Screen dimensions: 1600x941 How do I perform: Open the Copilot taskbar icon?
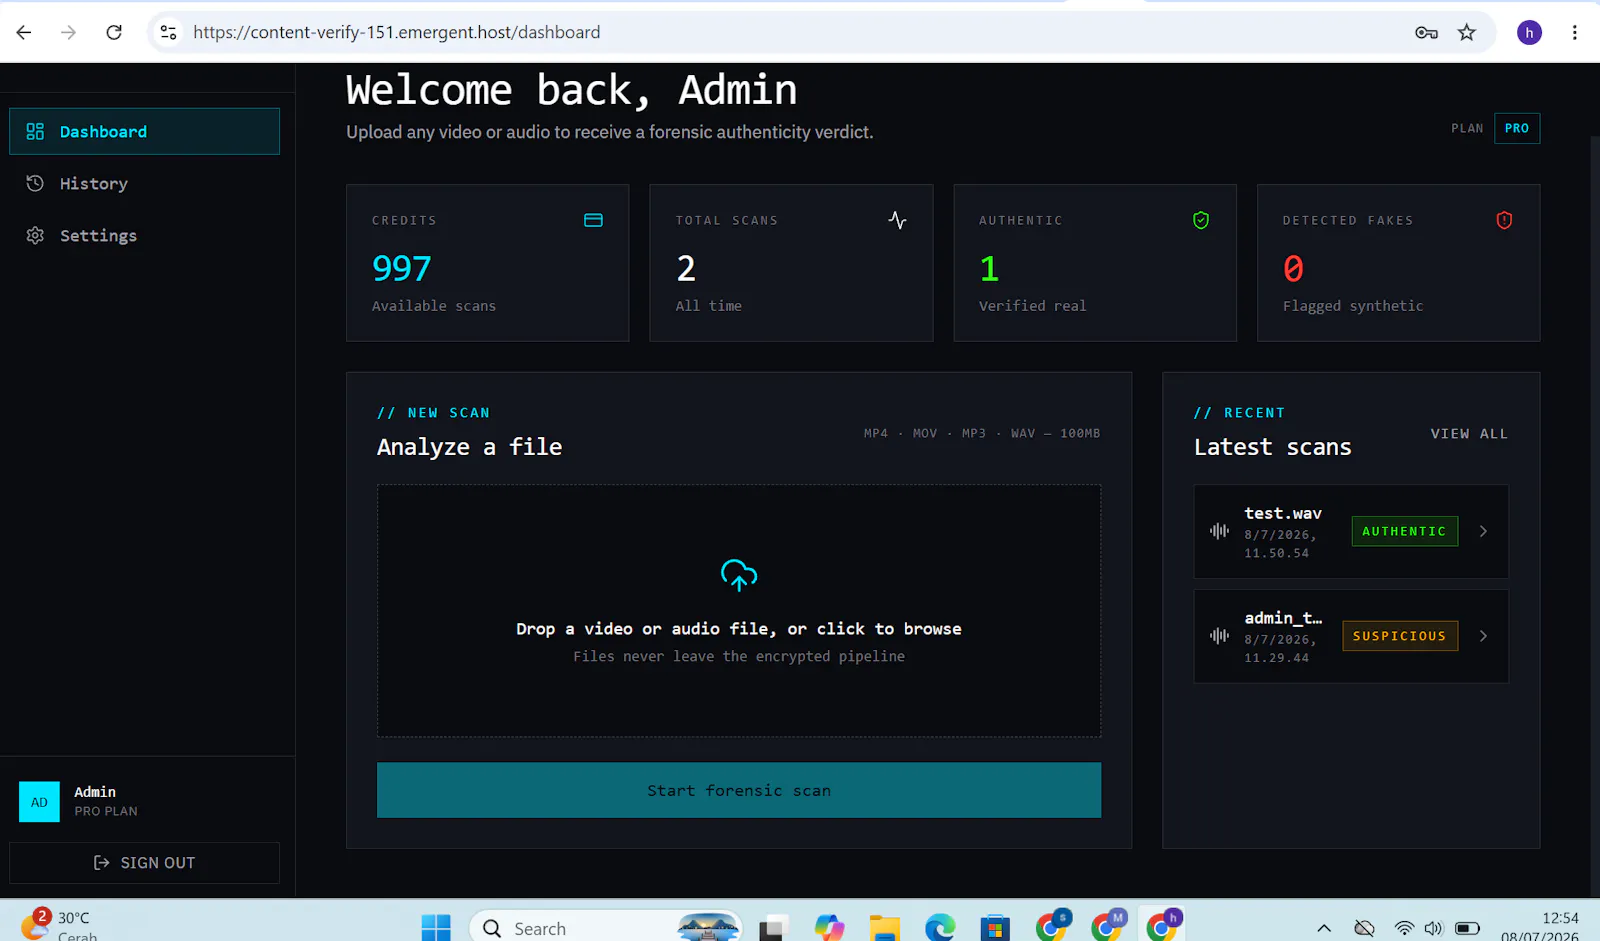tap(829, 928)
